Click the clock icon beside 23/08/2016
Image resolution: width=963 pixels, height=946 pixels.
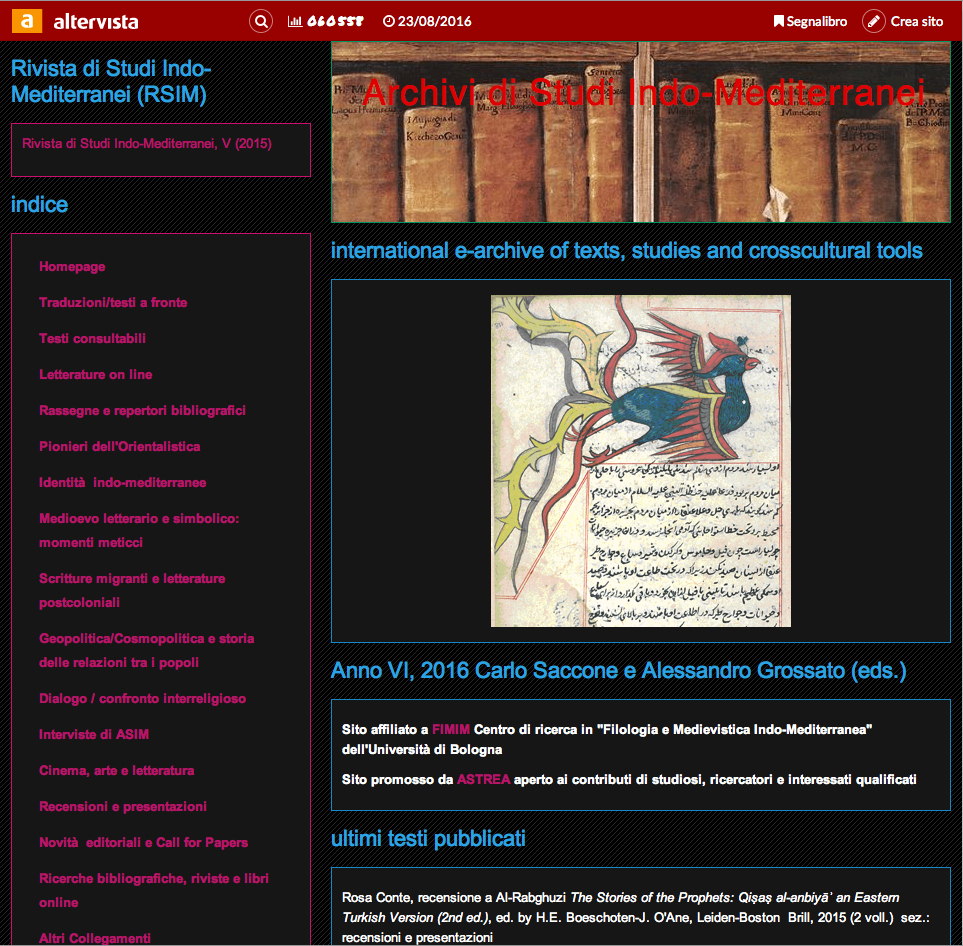point(388,22)
